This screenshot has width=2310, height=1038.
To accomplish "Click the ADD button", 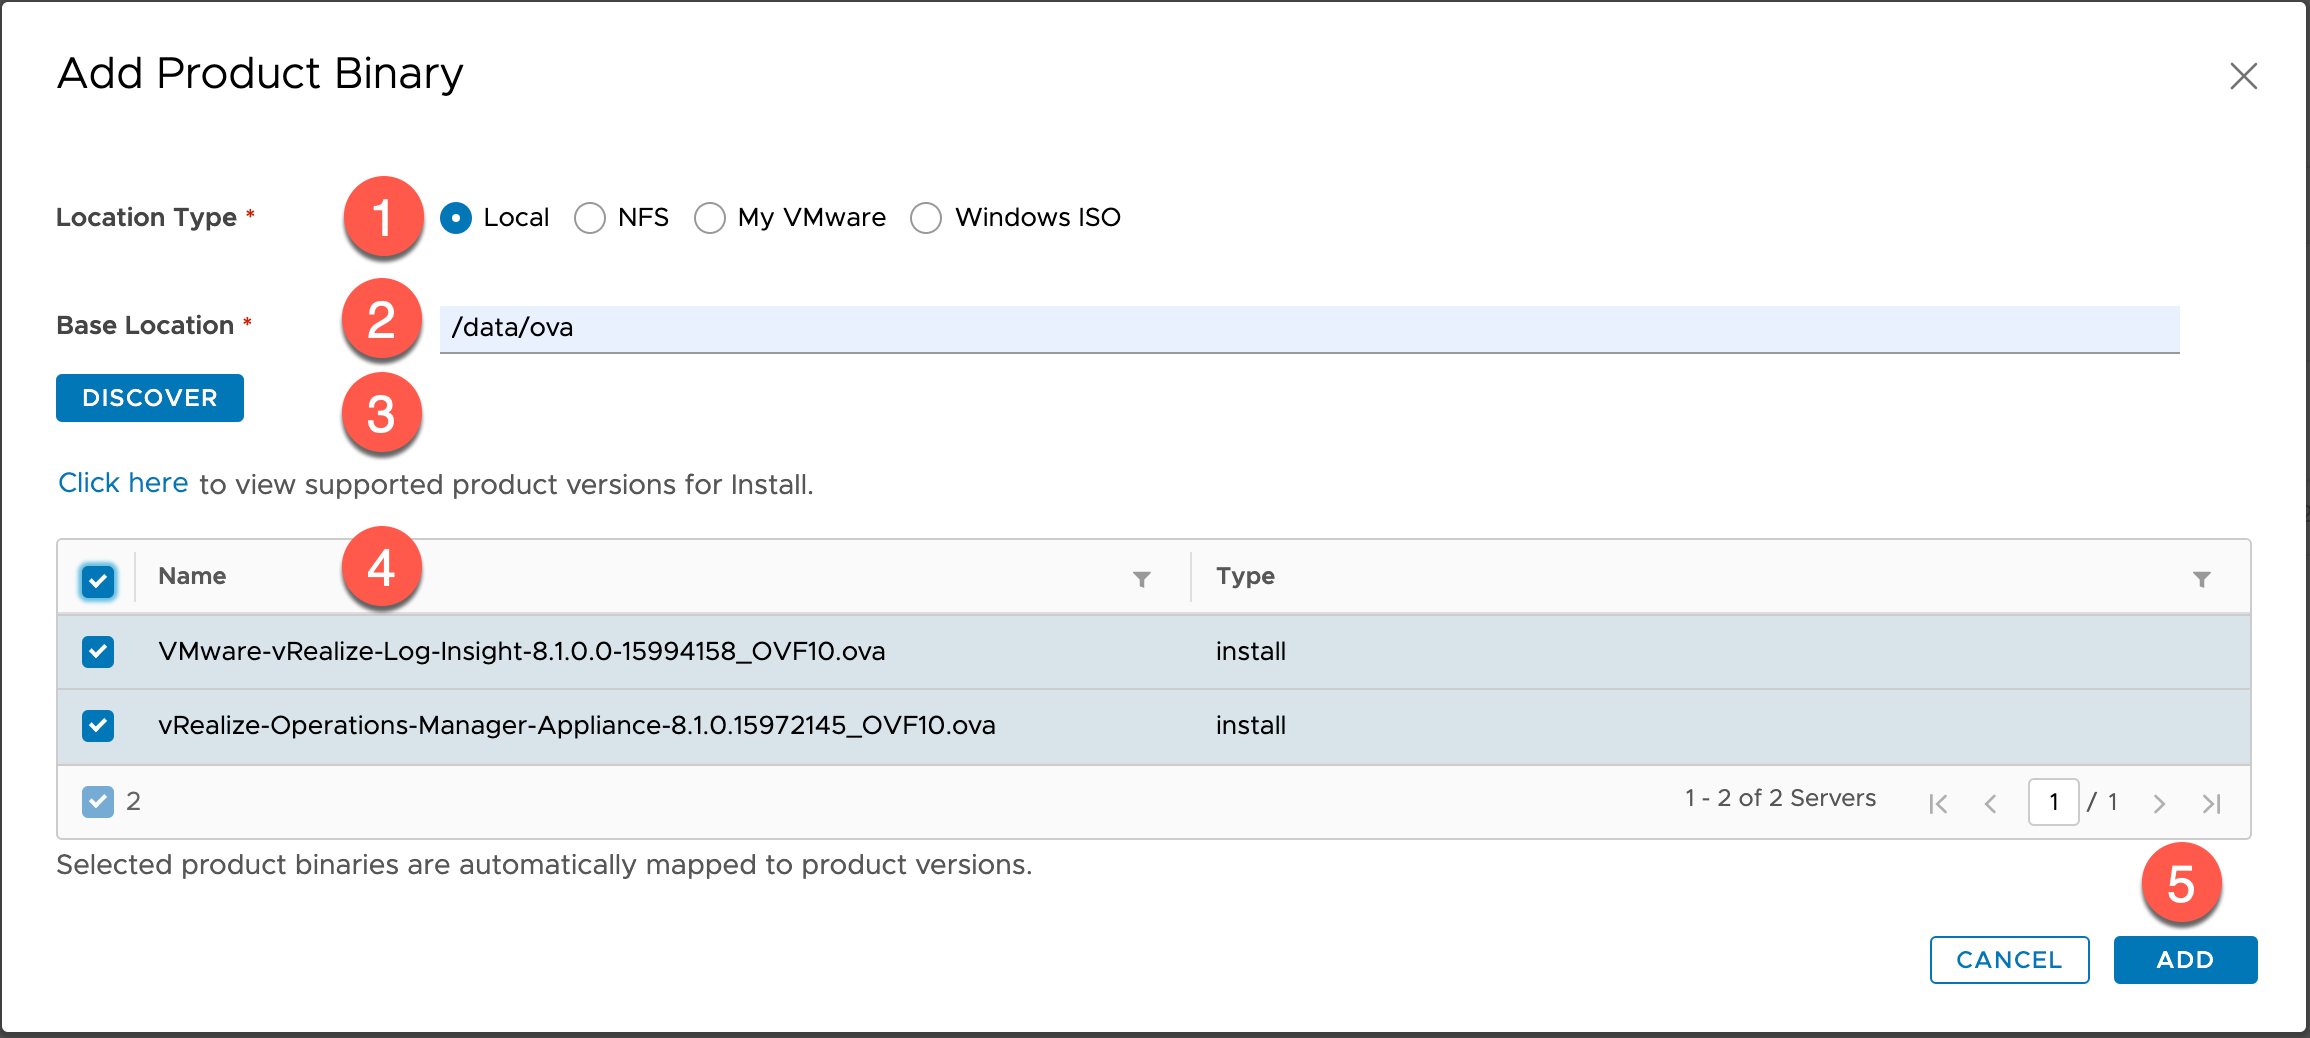I will pyautogui.click(x=2185, y=960).
